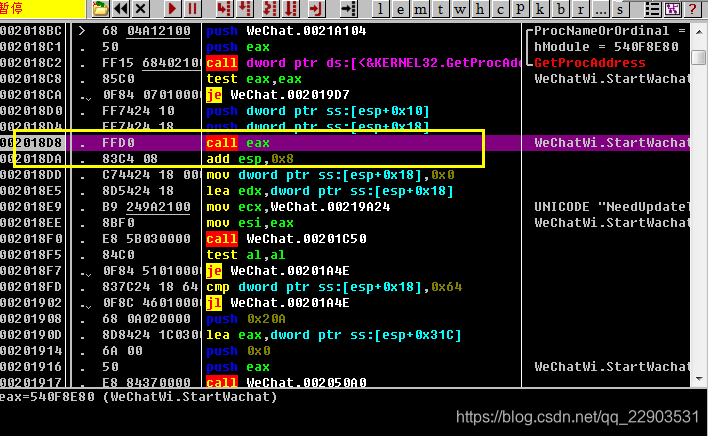Click the Execute Till Return icon

pos(317,9)
